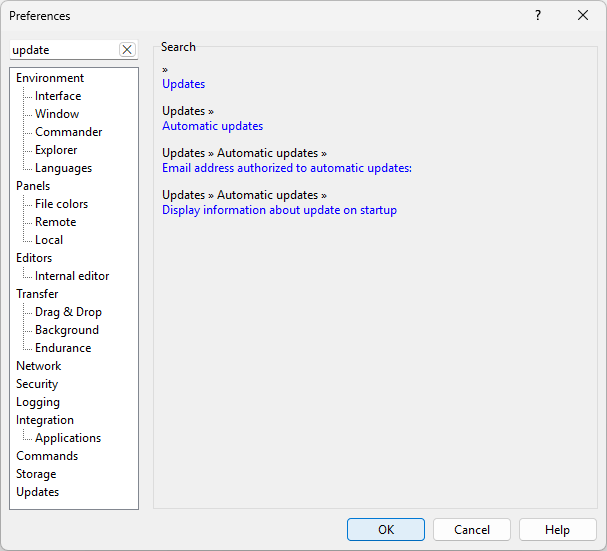This screenshot has width=607, height=551.
Task: Click the Cancel button
Action: click(471, 530)
